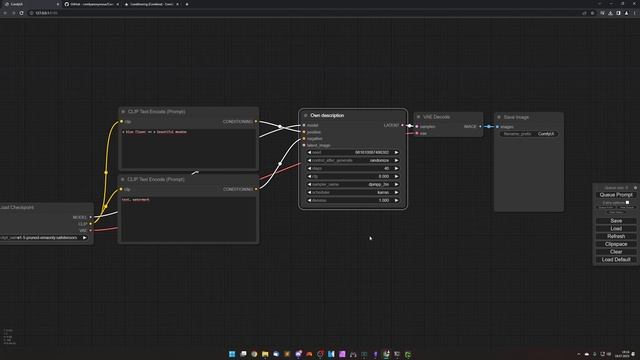The image size is (640, 360).
Task: Click the steps value field showing 40
Action: 353,168
